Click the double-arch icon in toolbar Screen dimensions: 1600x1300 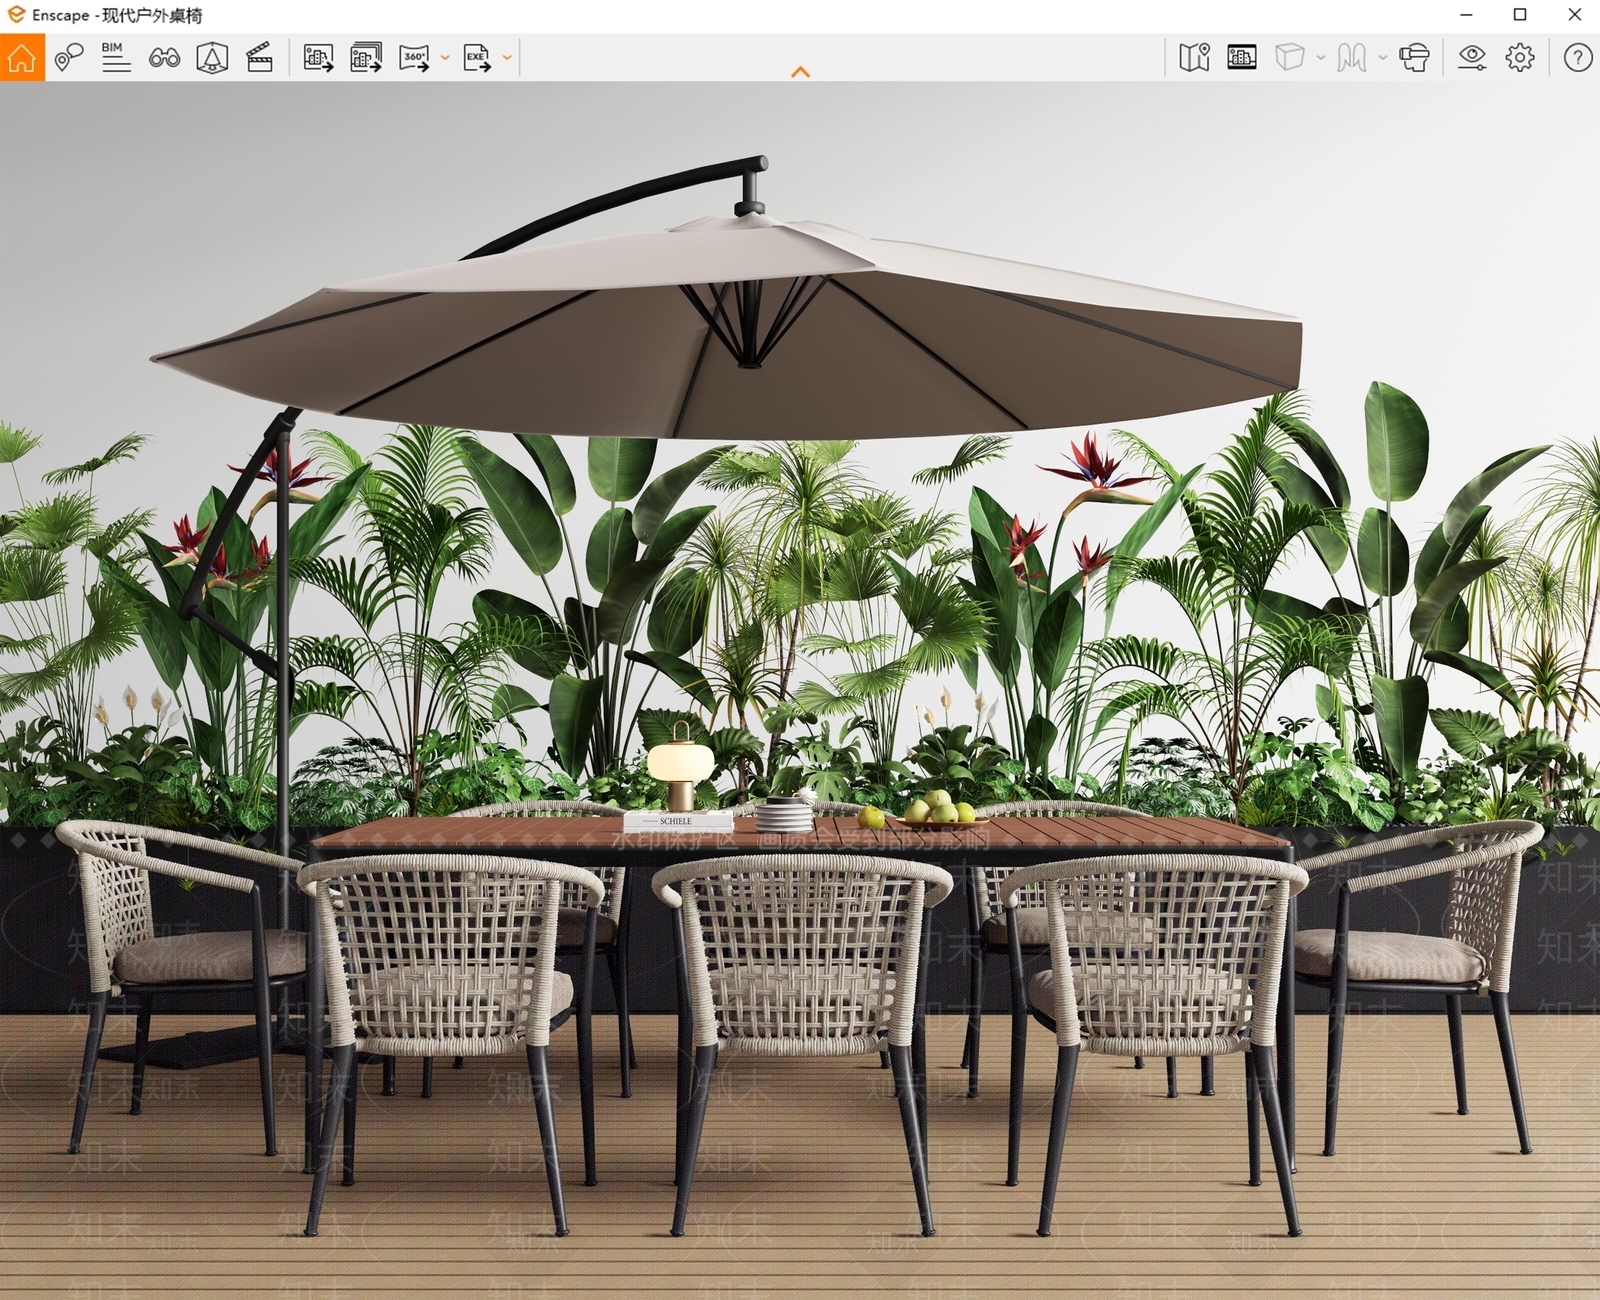click(1352, 58)
